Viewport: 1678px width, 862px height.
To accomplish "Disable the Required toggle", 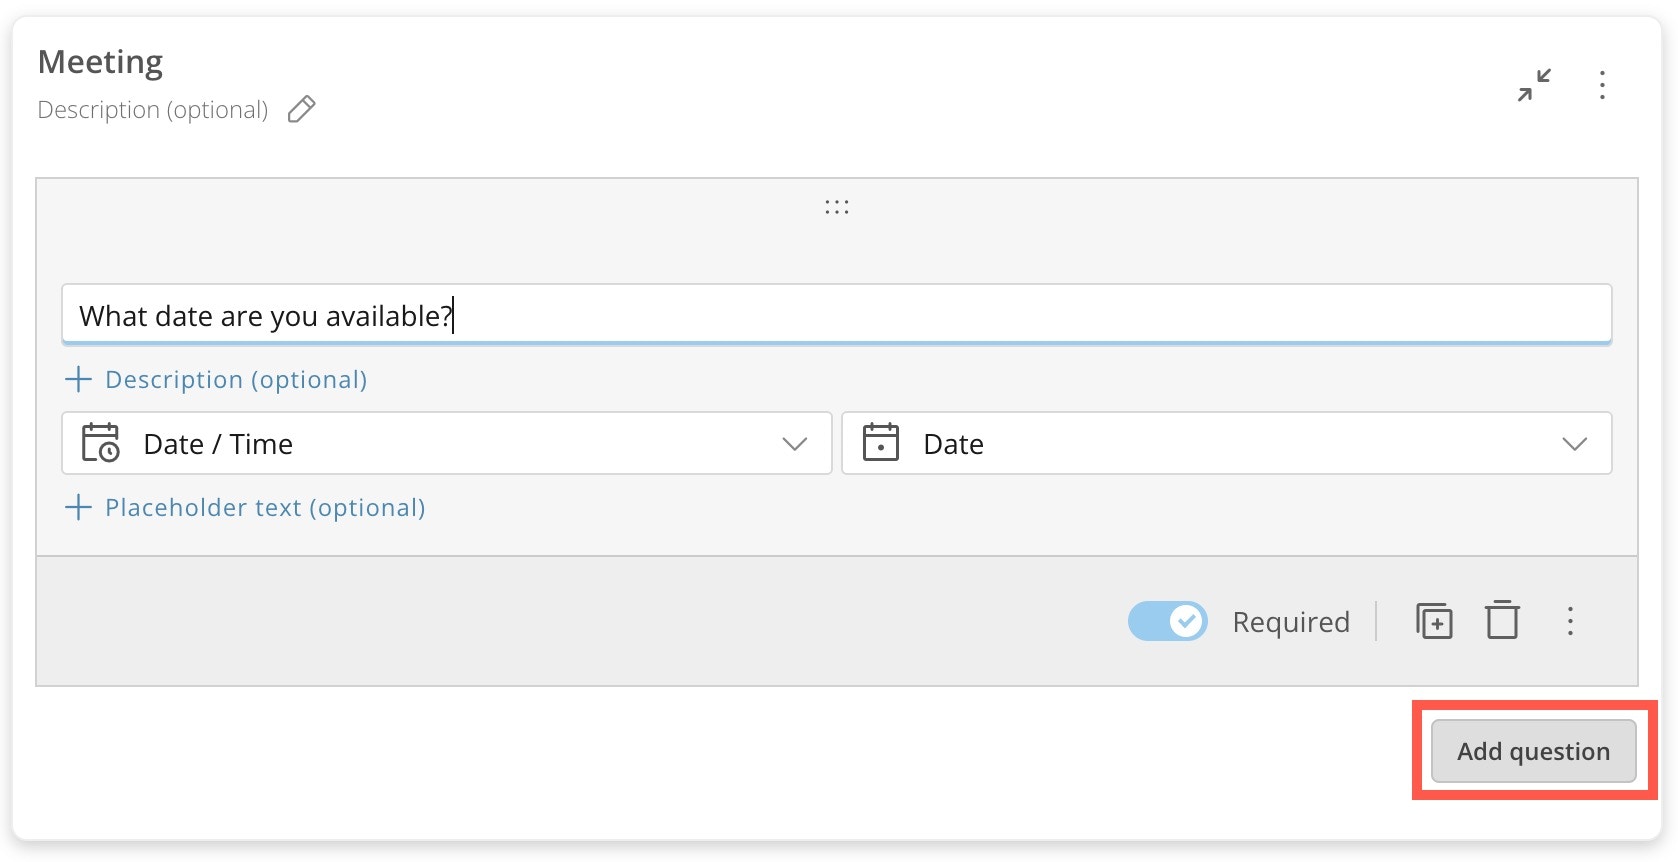I will click(x=1167, y=621).
